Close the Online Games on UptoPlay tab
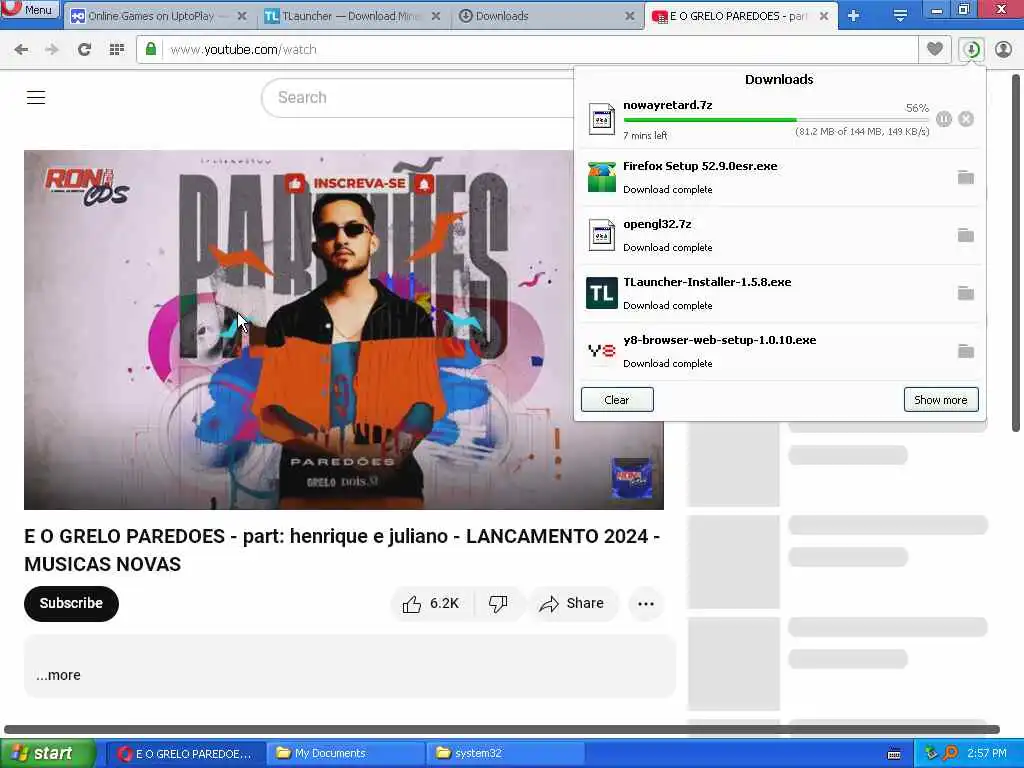 pyautogui.click(x=242, y=16)
